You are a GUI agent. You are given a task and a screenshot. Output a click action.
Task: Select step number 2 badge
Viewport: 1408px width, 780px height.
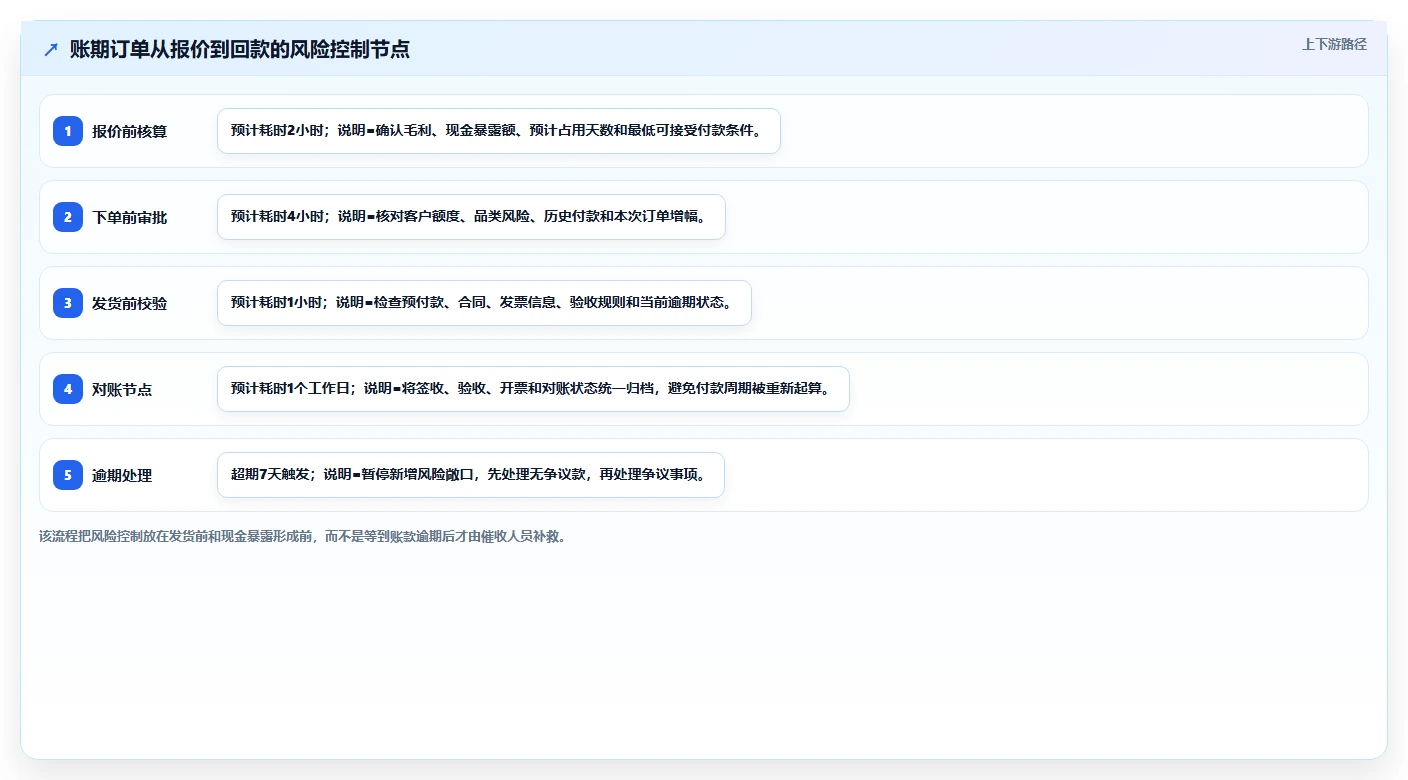pos(68,217)
